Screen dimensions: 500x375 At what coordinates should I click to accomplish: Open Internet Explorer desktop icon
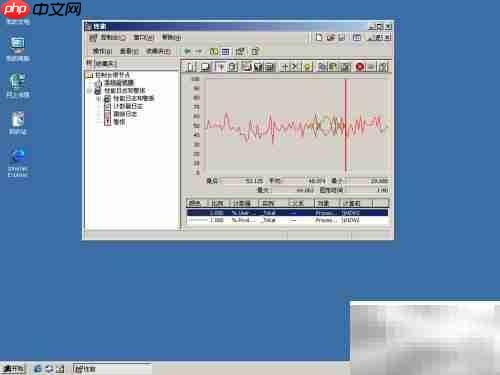click(x=18, y=162)
